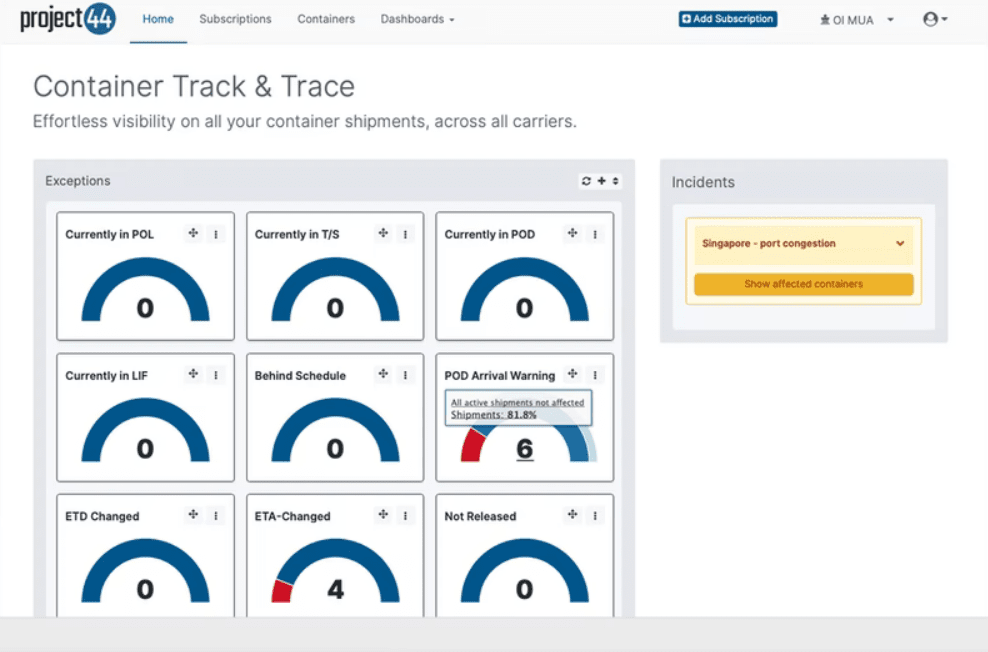Show affected containers for the incident
Viewport: 988px width, 652px height.
click(x=803, y=284)
